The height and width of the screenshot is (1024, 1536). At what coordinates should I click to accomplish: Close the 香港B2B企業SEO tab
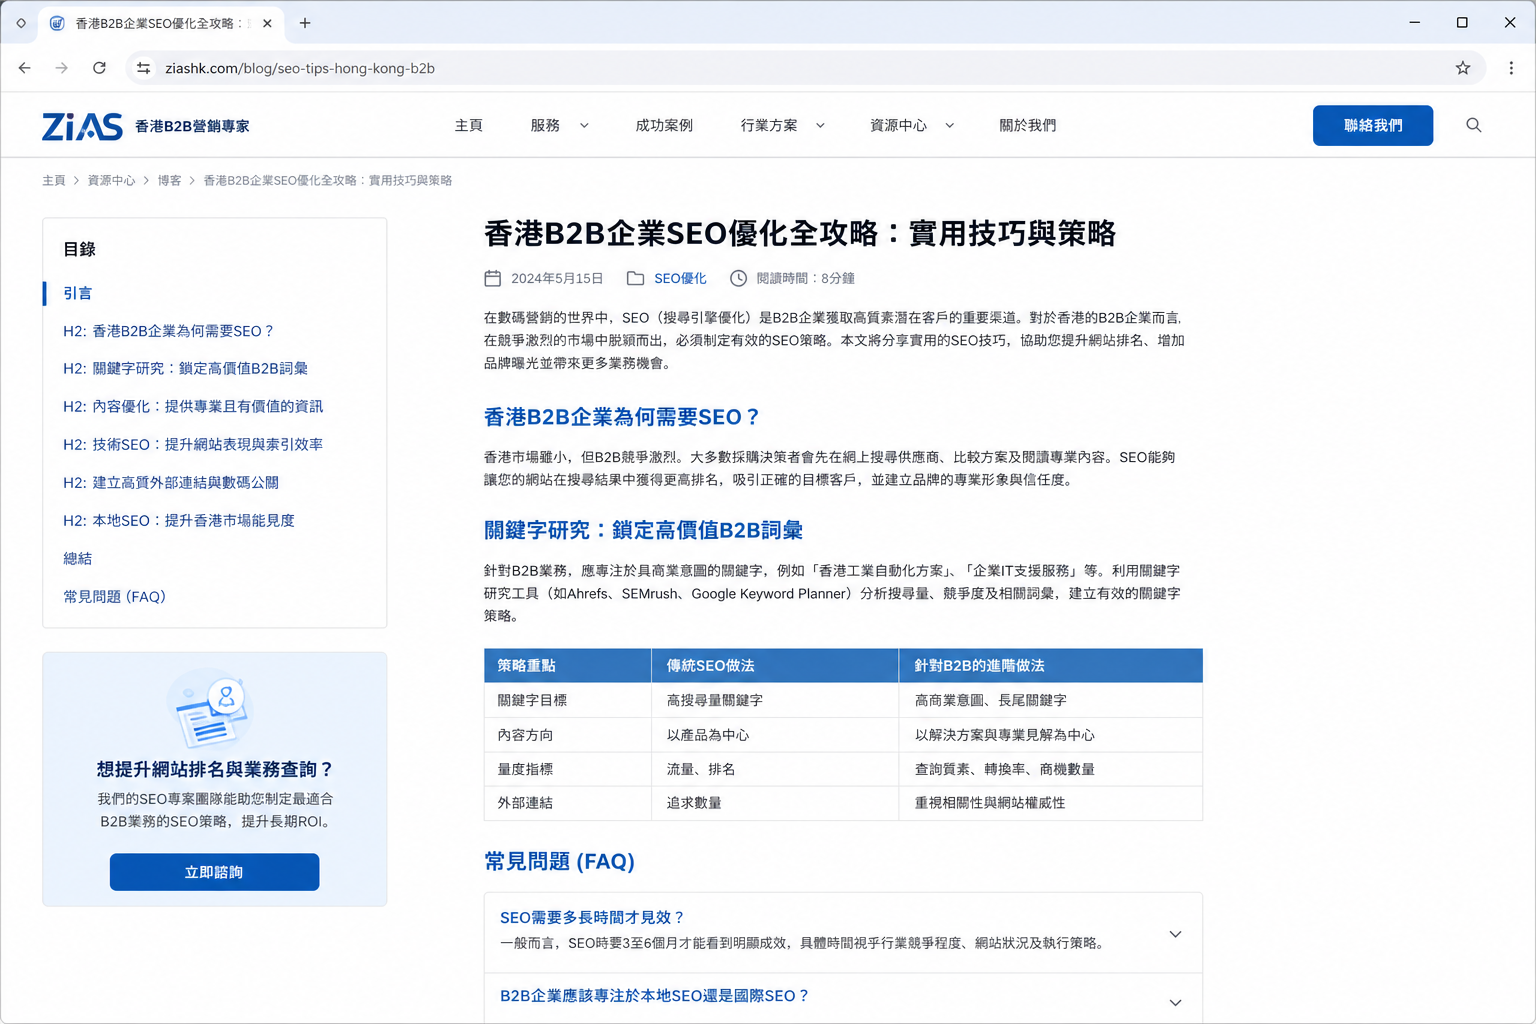click(267, 23)
